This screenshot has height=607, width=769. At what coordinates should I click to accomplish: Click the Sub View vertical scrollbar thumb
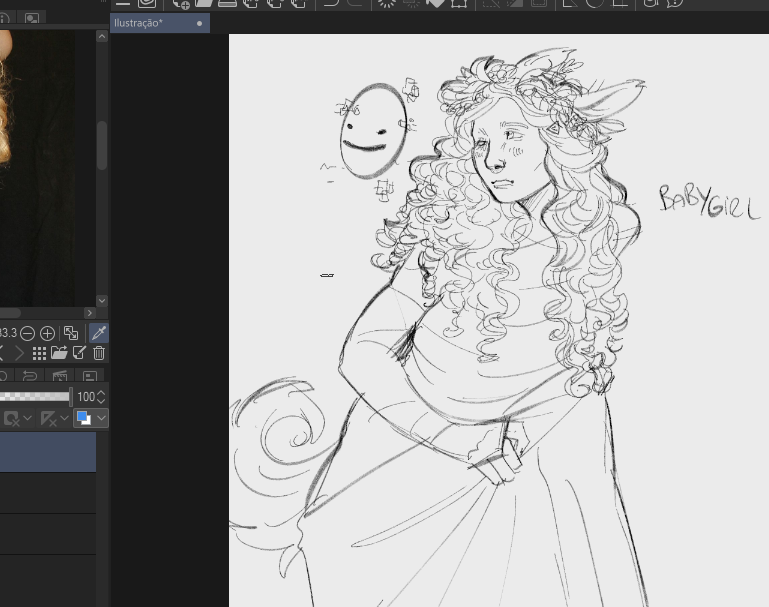(102, 146)
